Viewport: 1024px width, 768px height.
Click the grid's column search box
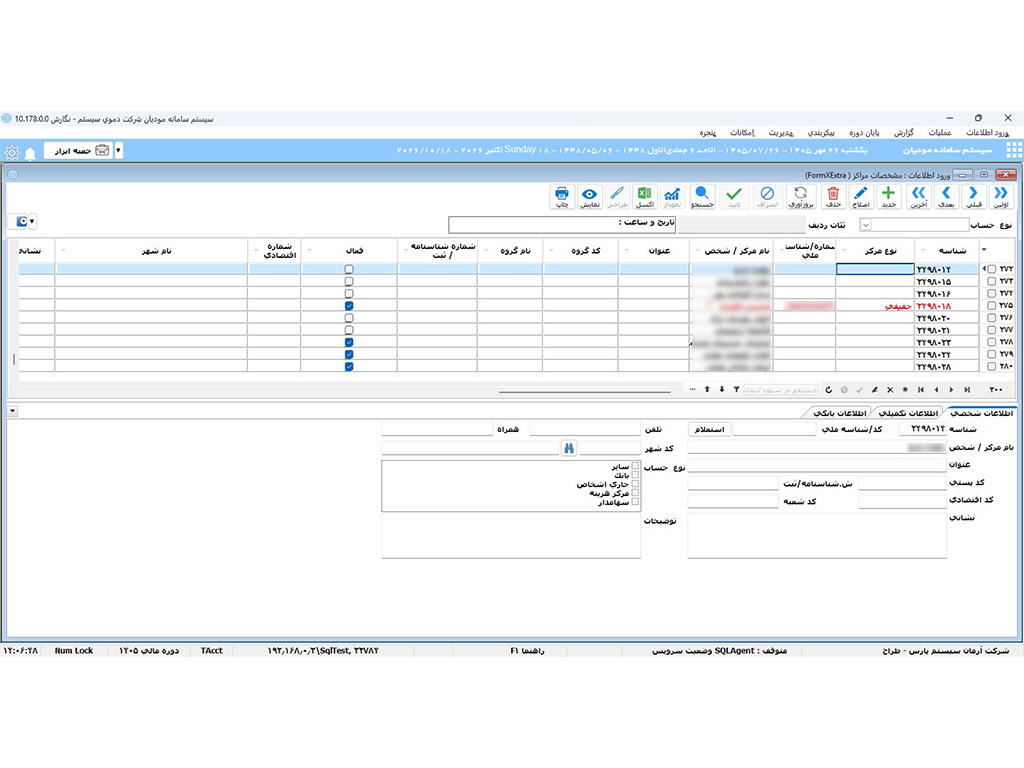point(781,390)
